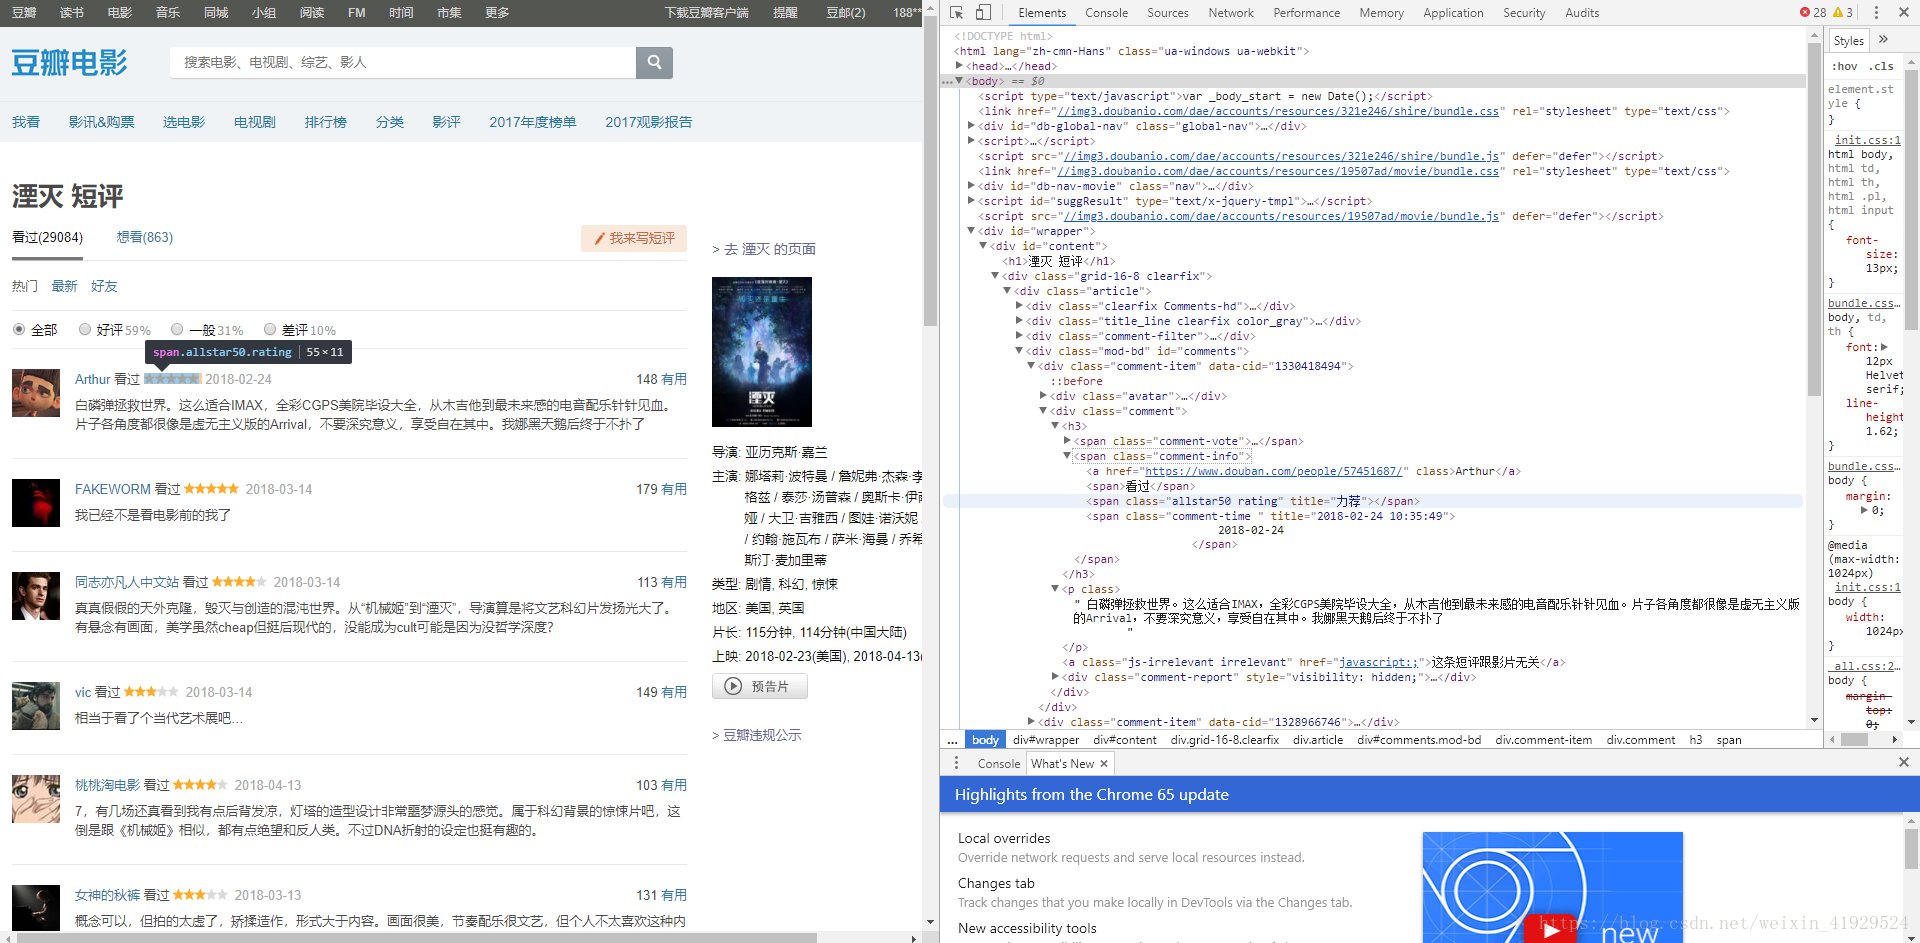Select the 一般 31% radio button
The height and width of the screenshot is (943, 1920).
[177, 329]
